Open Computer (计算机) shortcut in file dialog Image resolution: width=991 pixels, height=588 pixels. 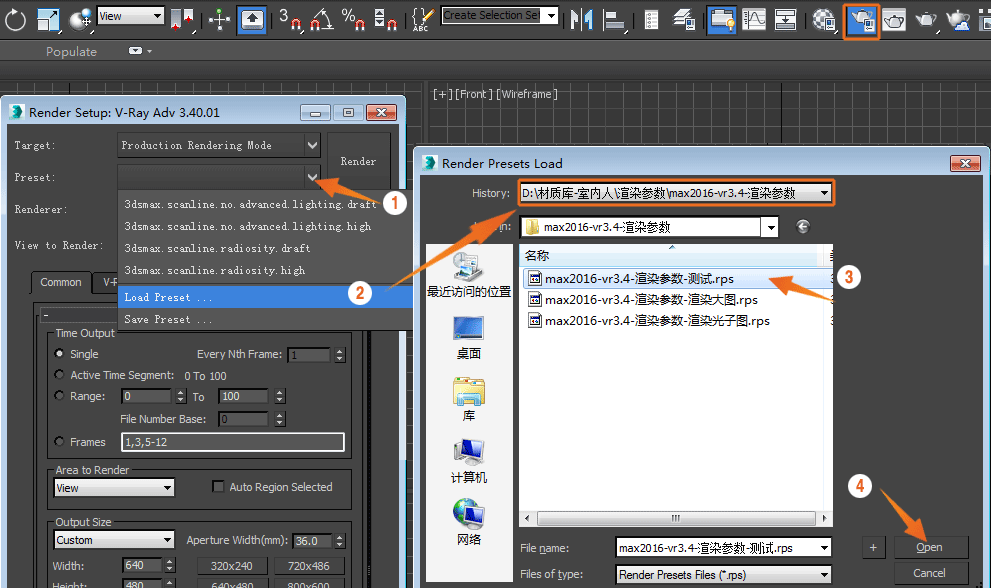468,462
